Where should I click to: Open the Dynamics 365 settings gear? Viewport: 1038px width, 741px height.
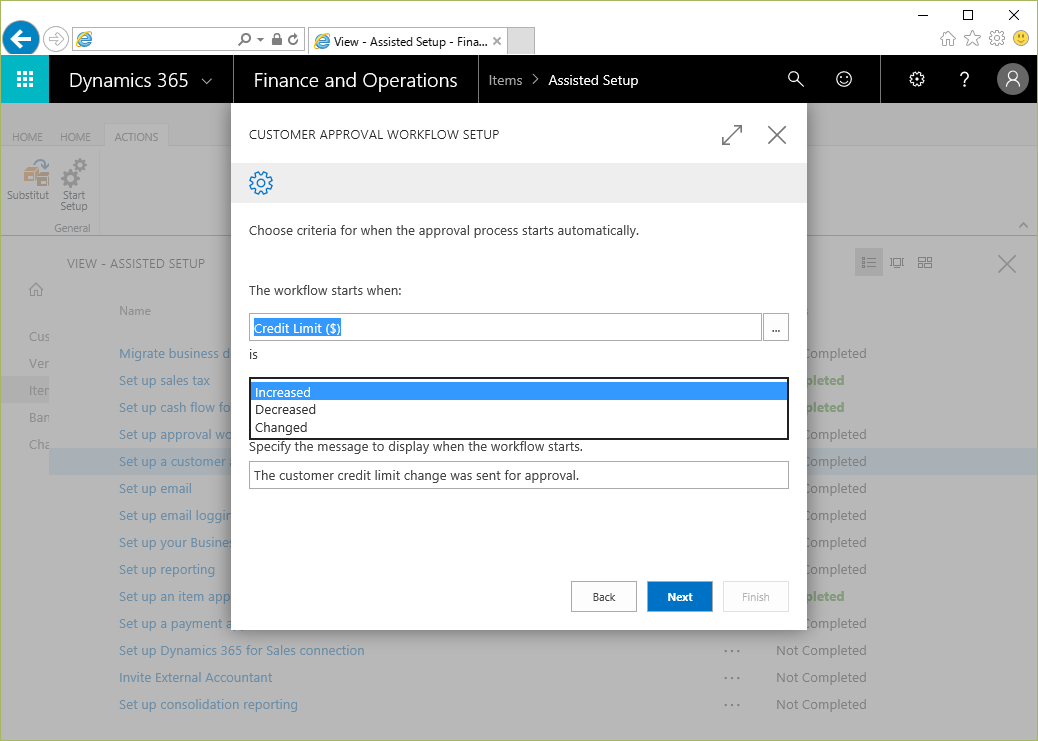pos(916,79)
